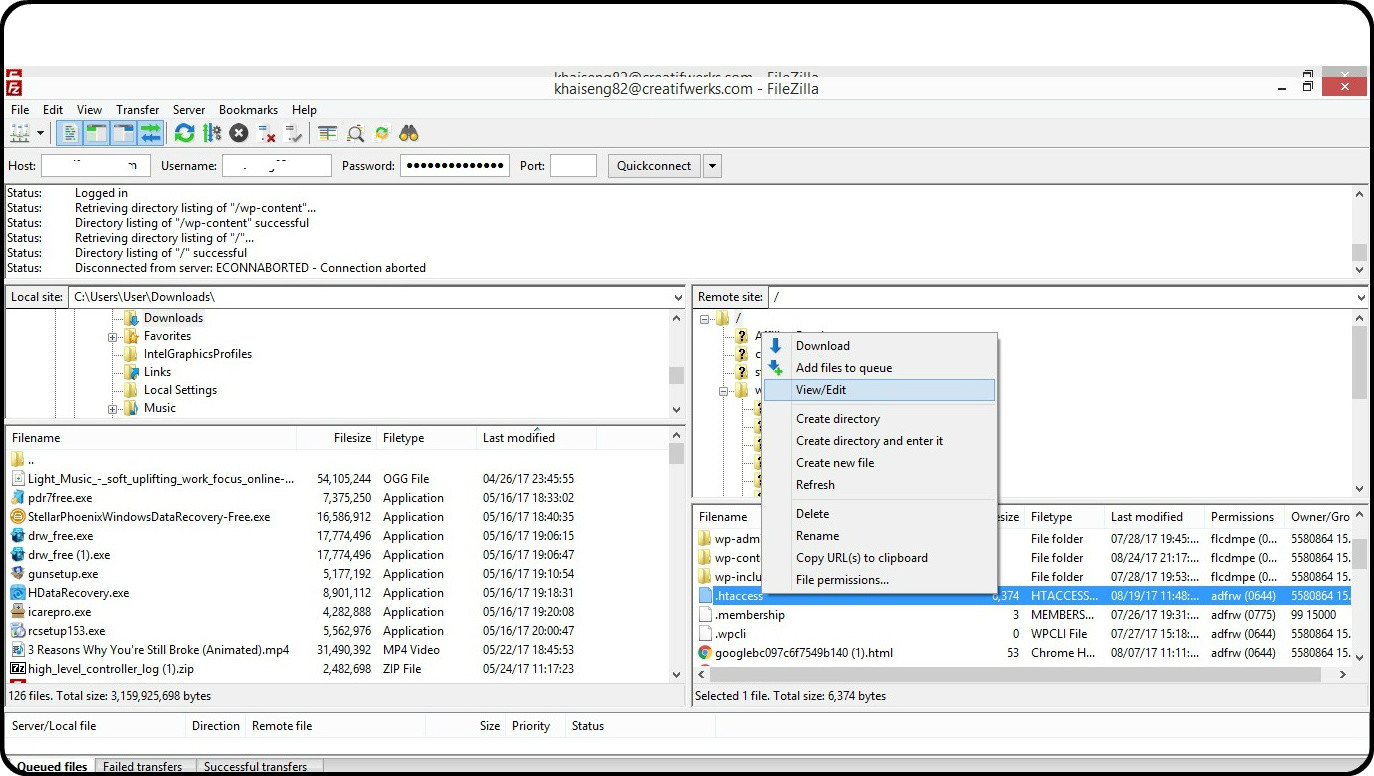Open the Remote site path dropdown
The image size is (1374, 776).
coord(1361,297)
